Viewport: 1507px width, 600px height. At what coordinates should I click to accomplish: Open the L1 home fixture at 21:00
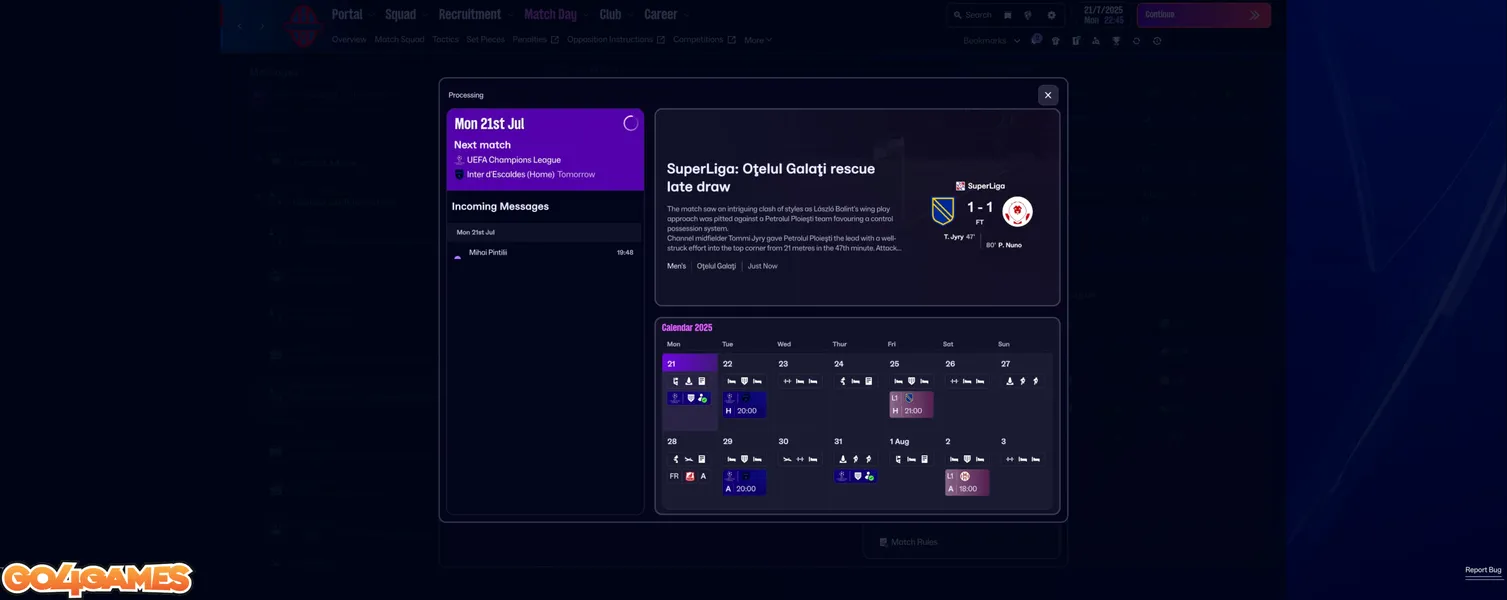coord(911,404)
